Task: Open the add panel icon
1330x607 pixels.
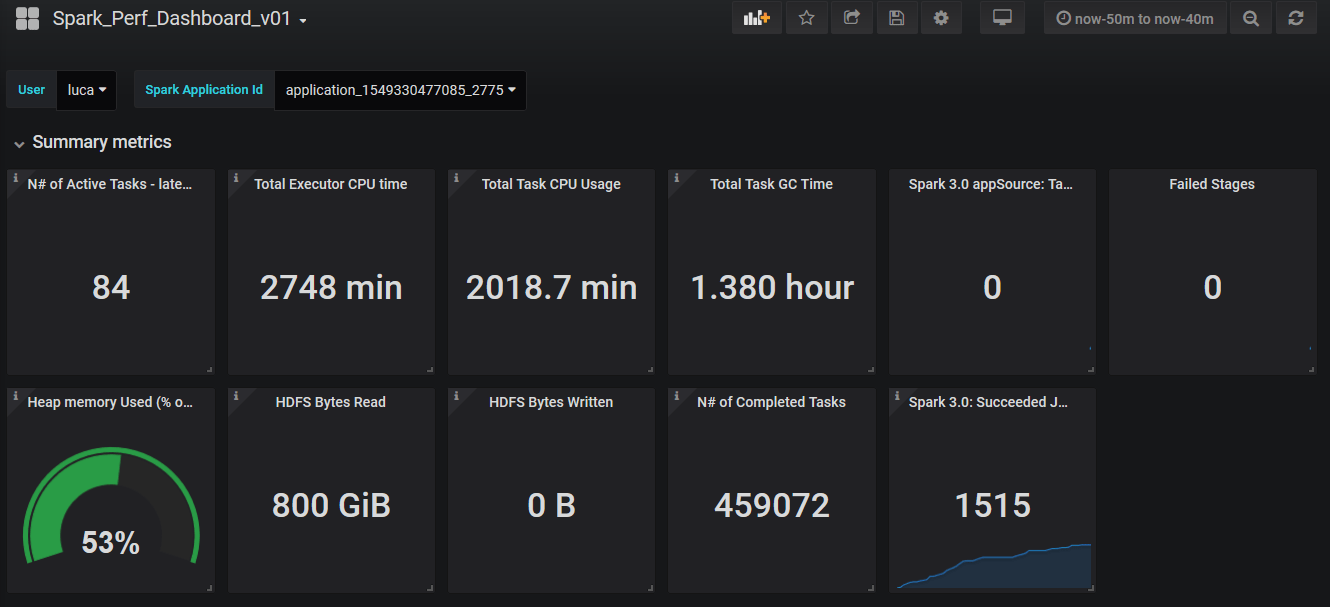Action: click(x=757, y=17)
